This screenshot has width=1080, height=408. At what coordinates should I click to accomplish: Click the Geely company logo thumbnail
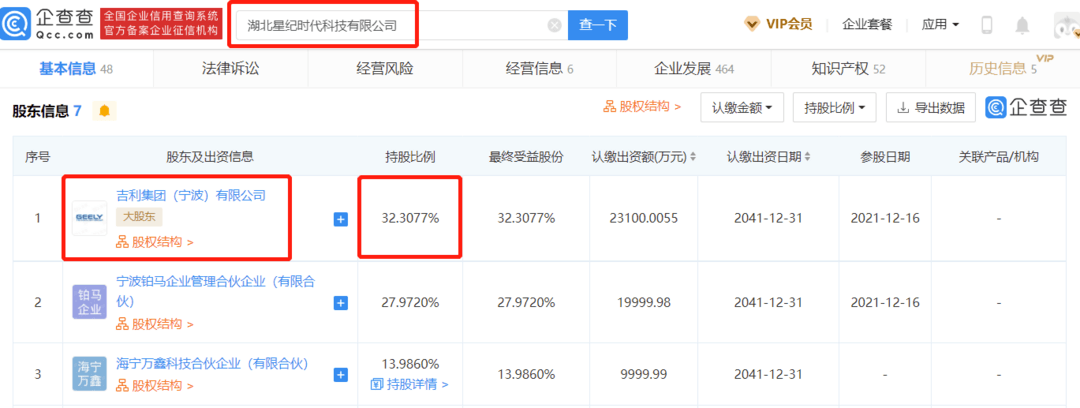point(90,218)
